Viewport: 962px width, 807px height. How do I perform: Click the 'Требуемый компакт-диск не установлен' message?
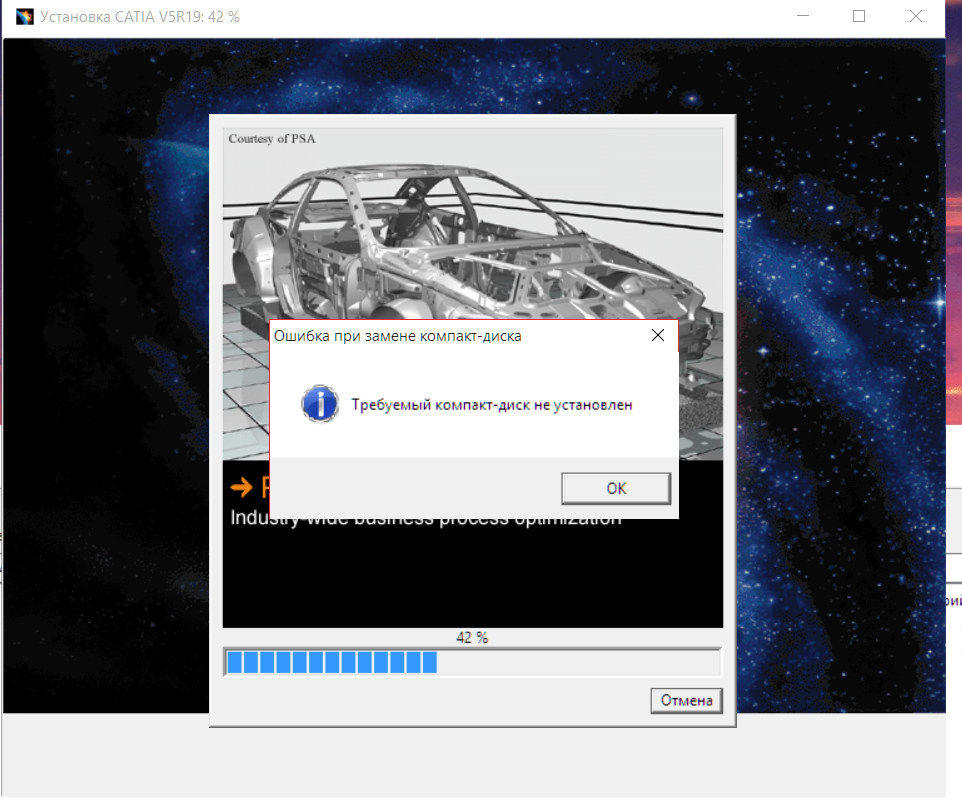pyautogui.click(x=491, y=405)
